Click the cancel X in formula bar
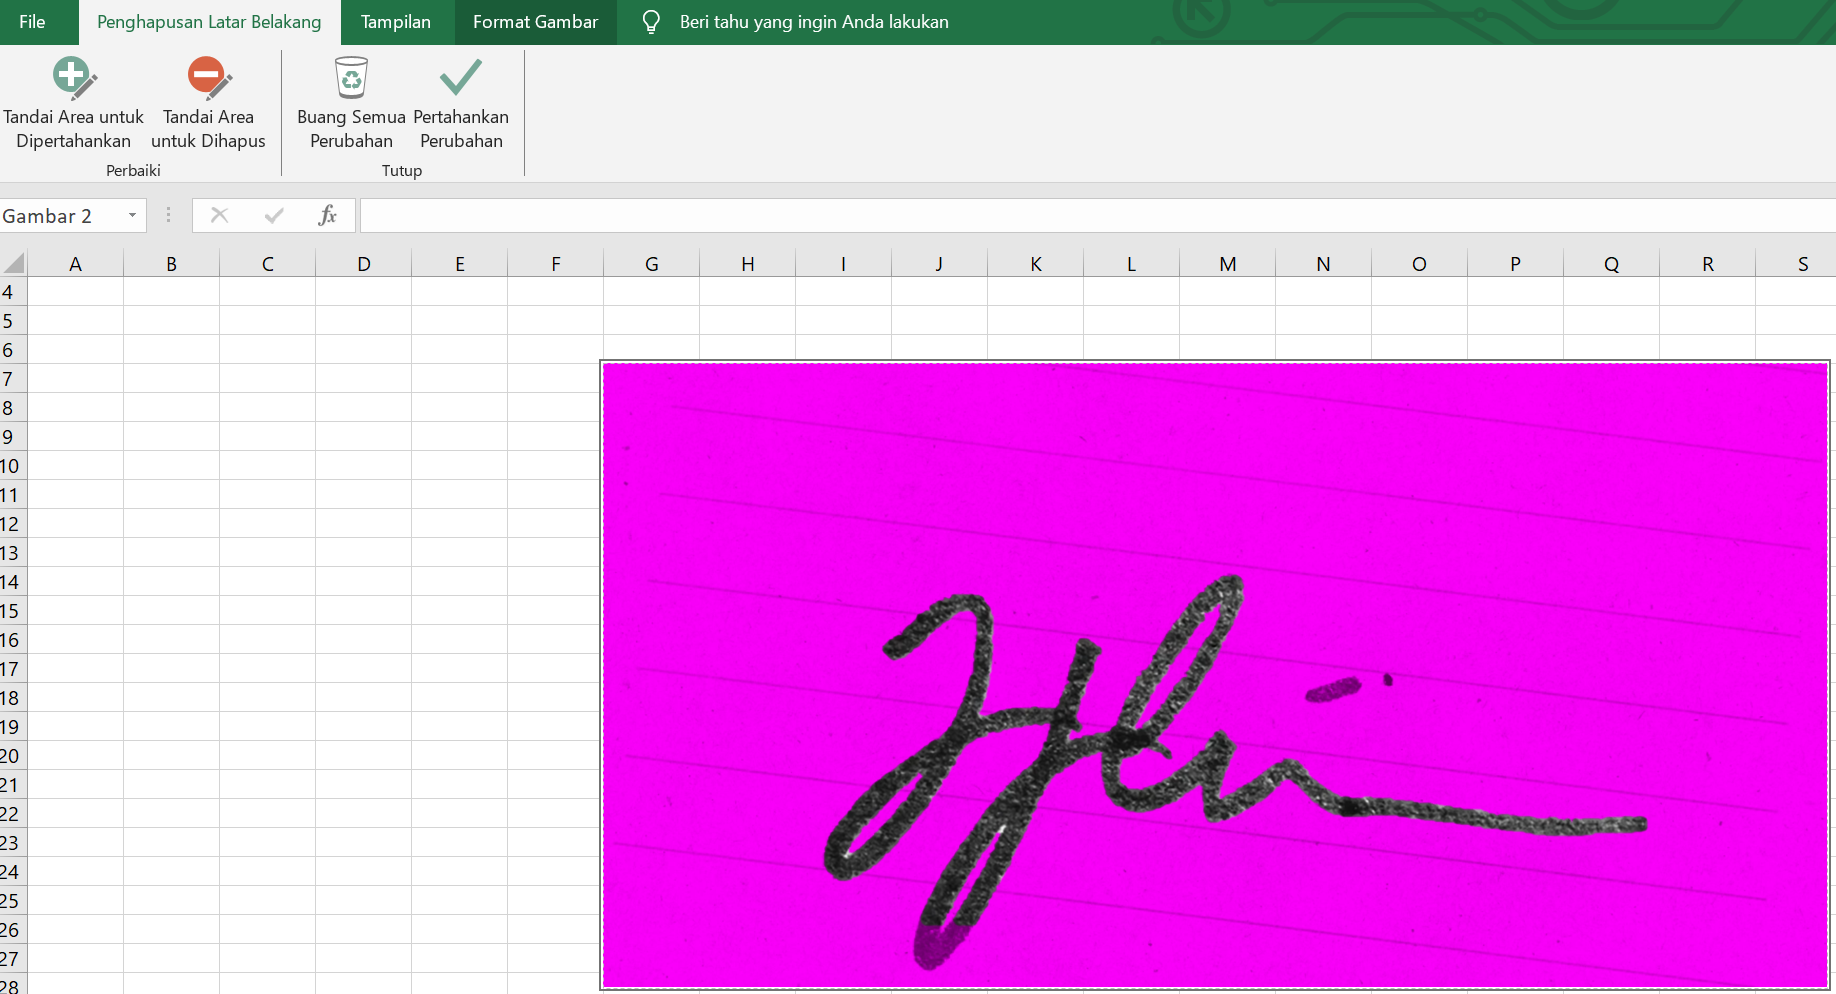 click(219, 214)
